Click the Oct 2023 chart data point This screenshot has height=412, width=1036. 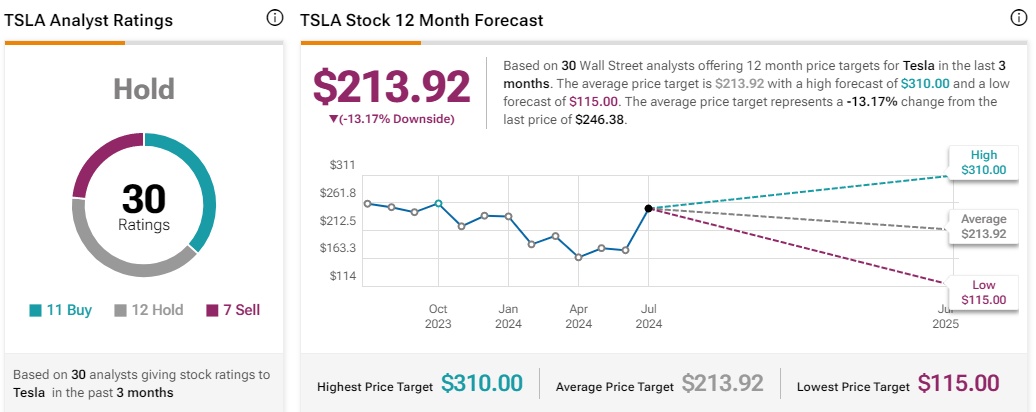click(438, 203)
